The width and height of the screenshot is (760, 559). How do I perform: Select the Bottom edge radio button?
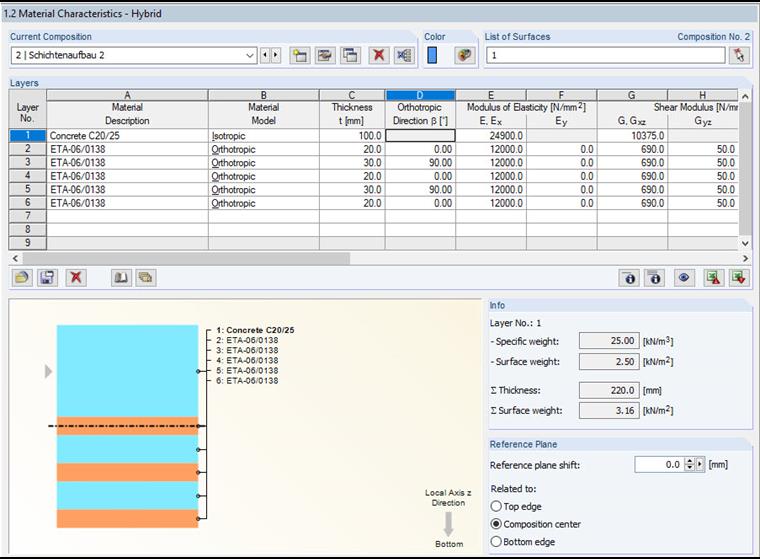point(496,542)
